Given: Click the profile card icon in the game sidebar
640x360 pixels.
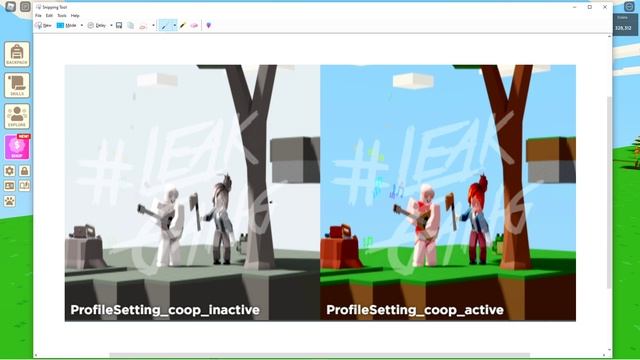Looking at the screenshot, I should pos(10,186).
